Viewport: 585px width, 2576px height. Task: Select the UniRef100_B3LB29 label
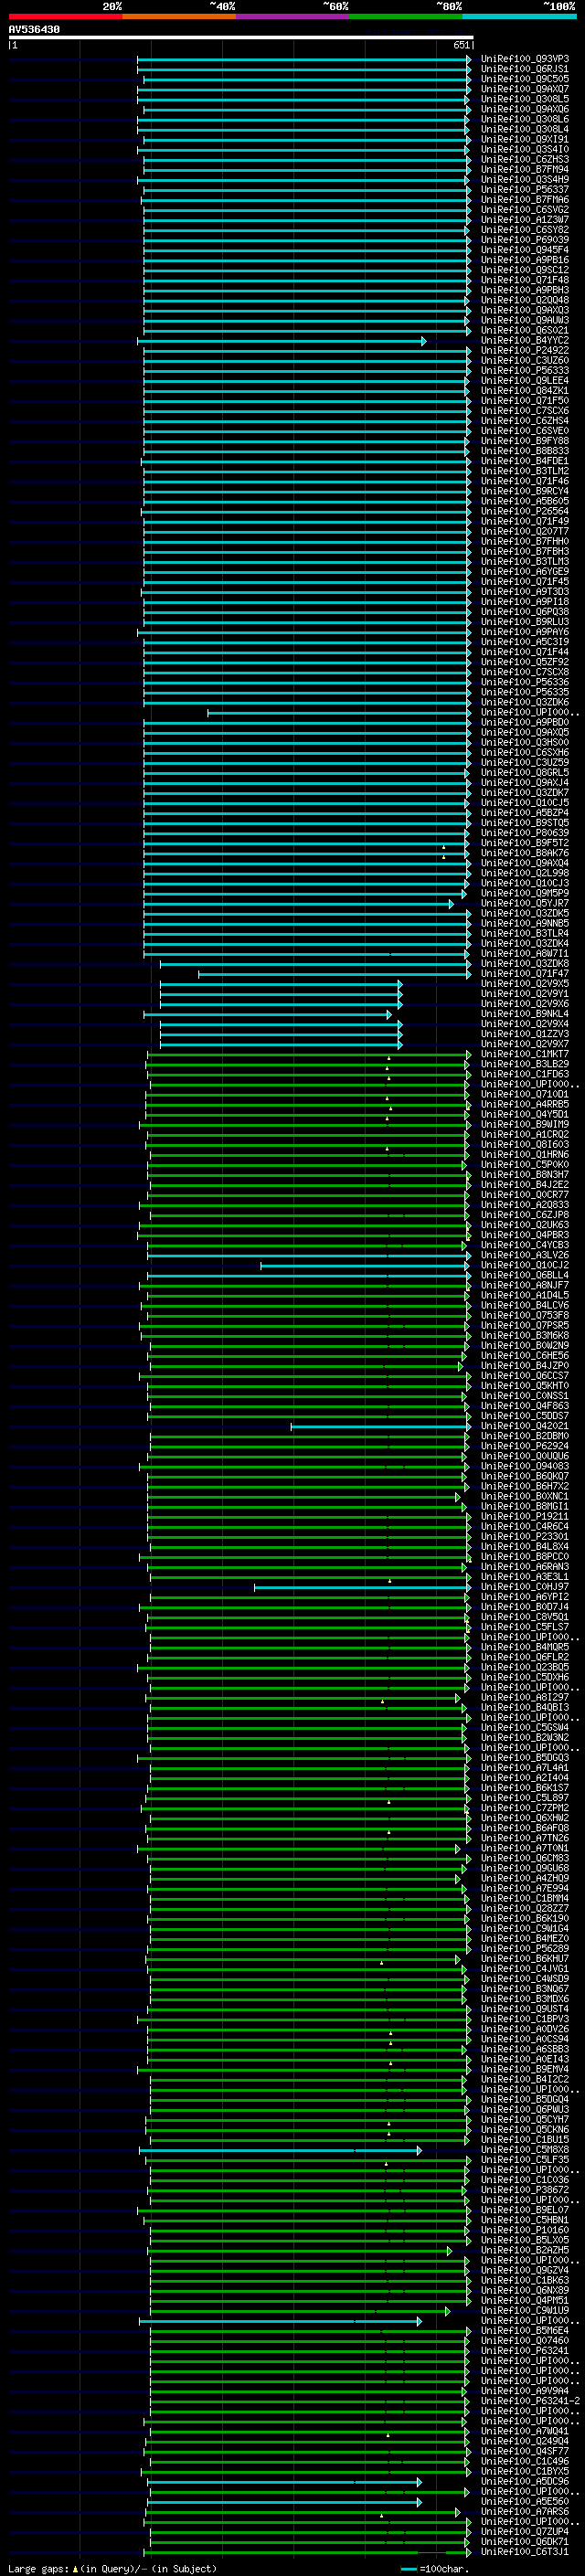pos(524,1064)
